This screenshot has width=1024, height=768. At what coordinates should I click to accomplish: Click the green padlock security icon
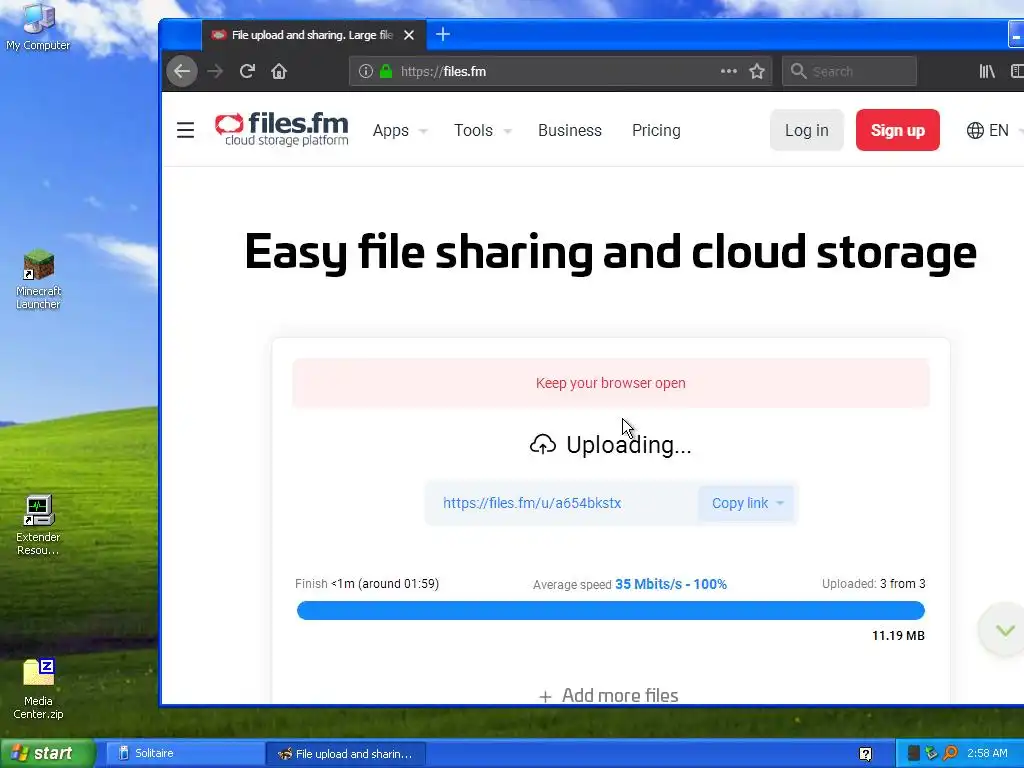[386, 71]
